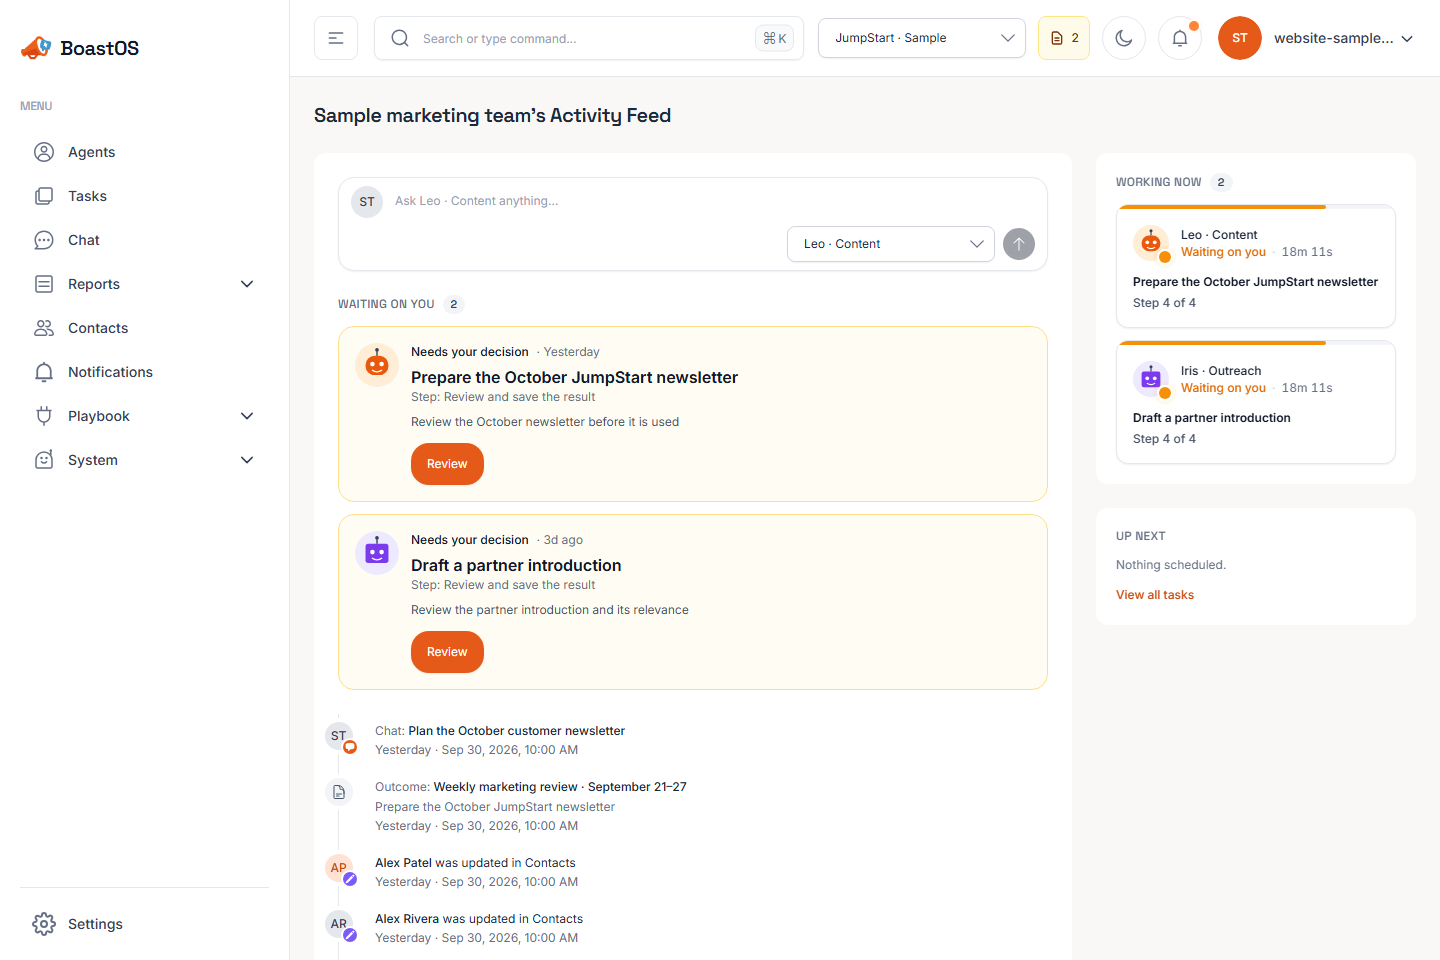
Task: Click the ⌘K shortcut badge
Action: (774, 38)
